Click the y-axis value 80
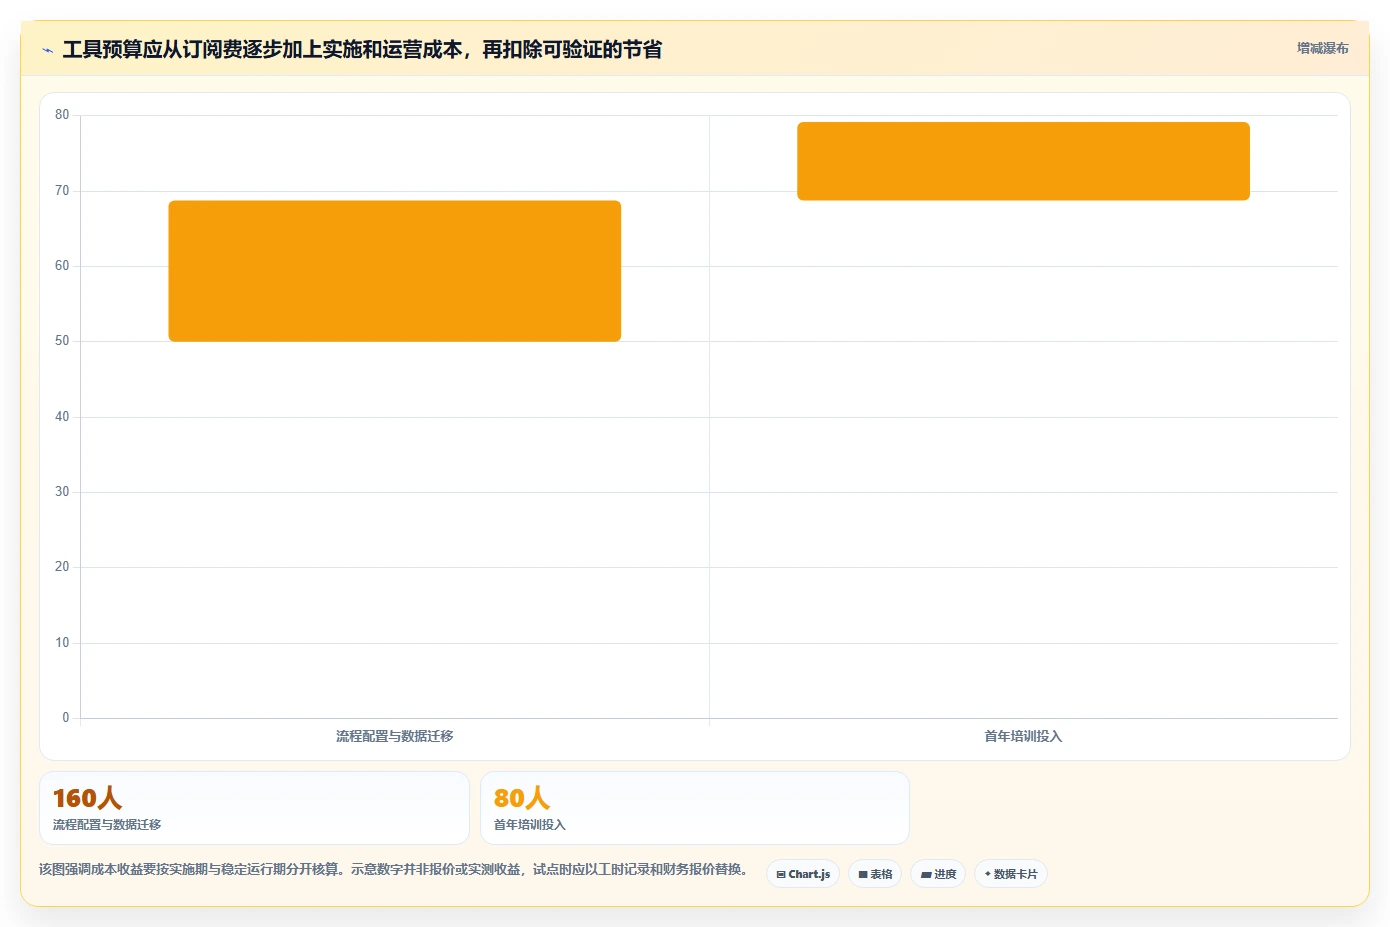This screenshot has height=927, width=1390. tap(62, 115)
